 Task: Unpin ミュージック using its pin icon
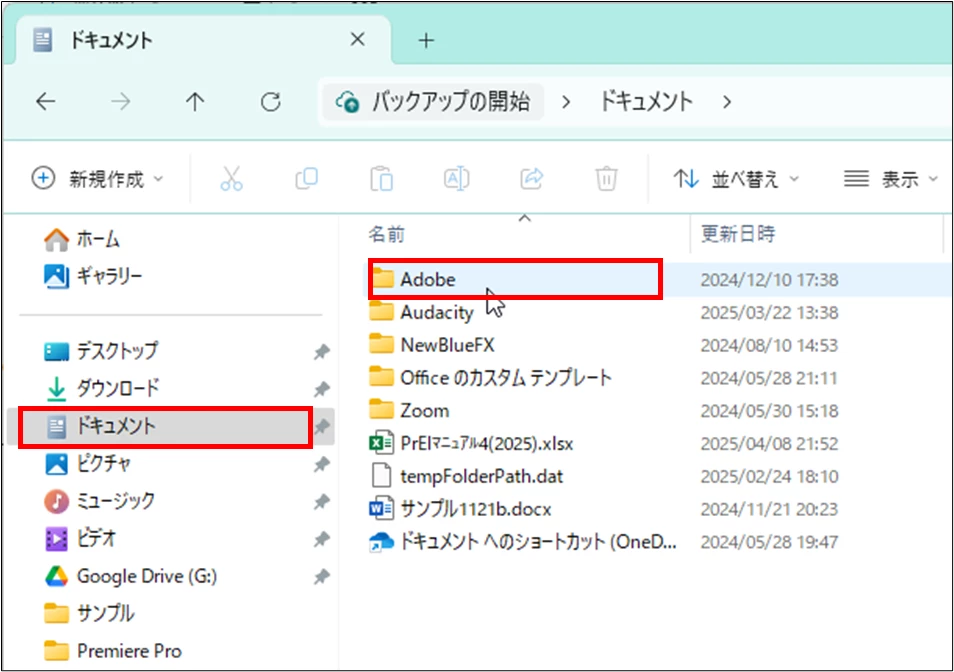321,502
